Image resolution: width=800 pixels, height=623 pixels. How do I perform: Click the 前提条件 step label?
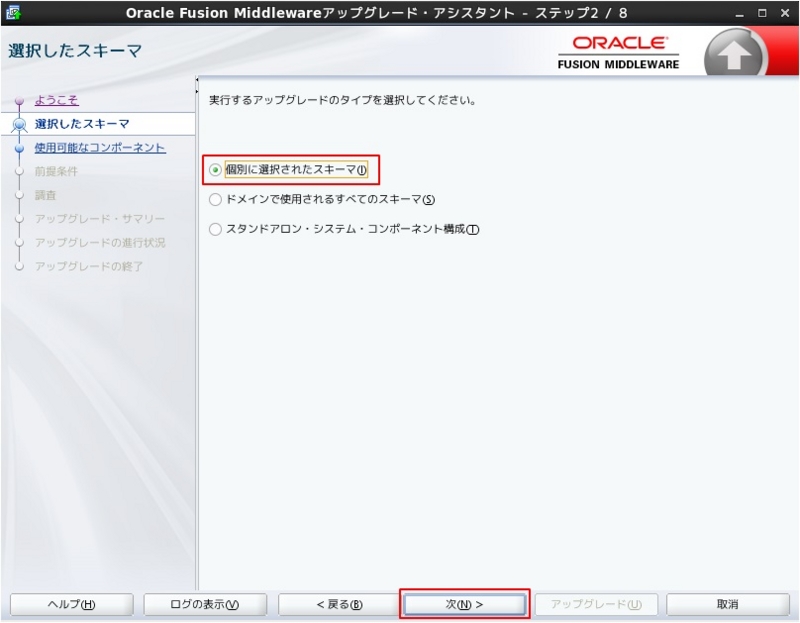pos(56,171)
